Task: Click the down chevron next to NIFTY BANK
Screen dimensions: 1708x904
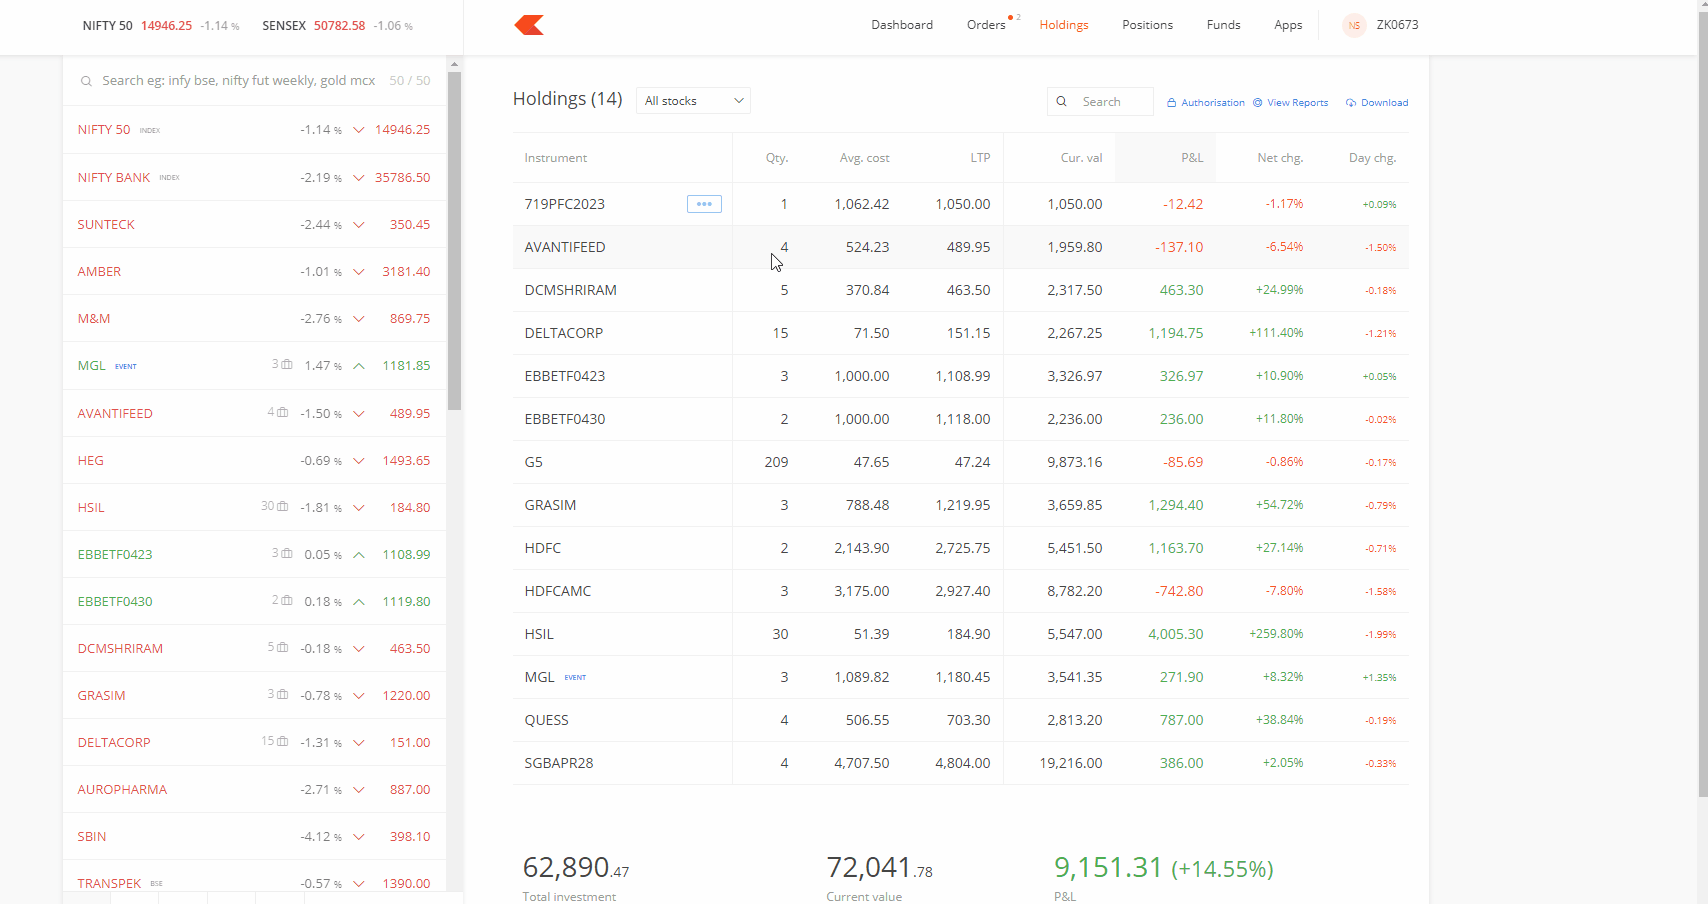Action: (x=359, y=178)
